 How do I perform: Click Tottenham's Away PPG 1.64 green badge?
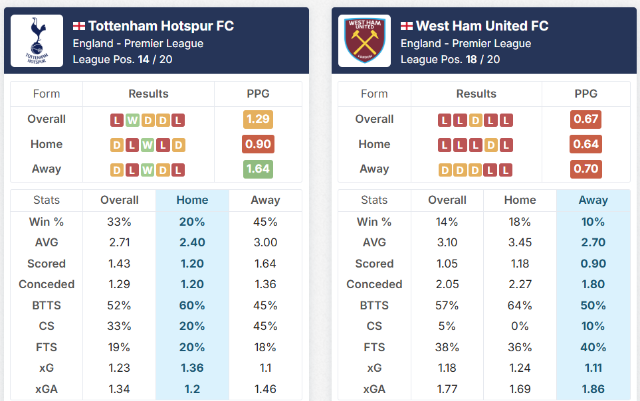[x=257, y=170]
